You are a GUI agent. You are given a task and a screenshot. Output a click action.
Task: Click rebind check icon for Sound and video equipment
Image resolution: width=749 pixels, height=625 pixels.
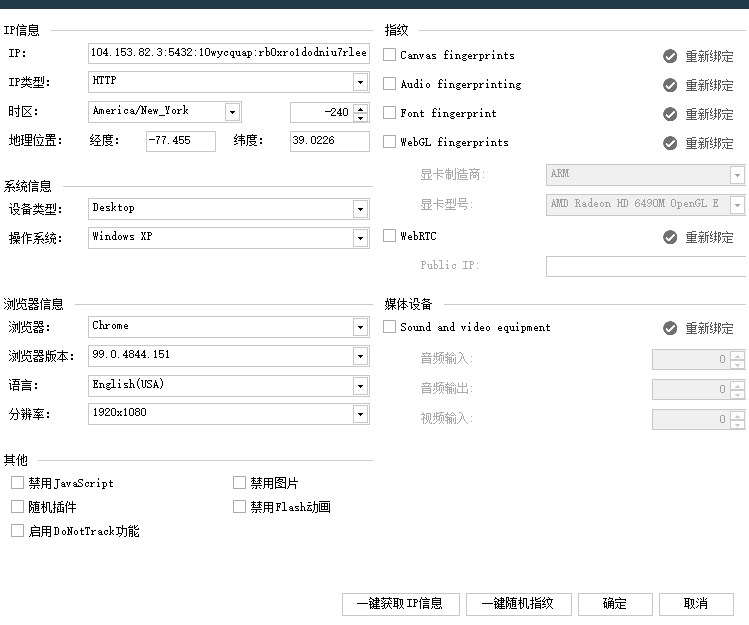[670, 328]
